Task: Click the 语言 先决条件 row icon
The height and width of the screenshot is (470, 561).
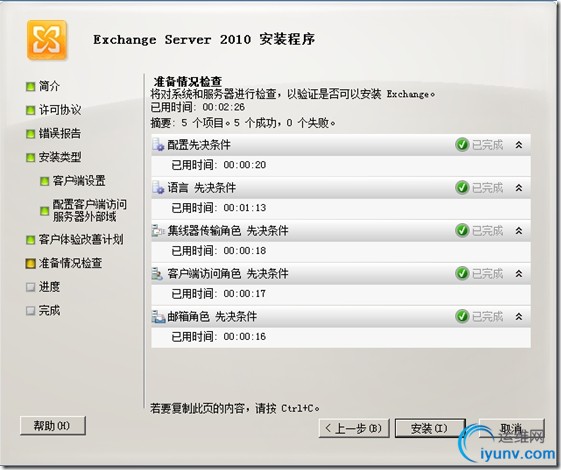Action: pyautogui.click(x=158, y=188)
